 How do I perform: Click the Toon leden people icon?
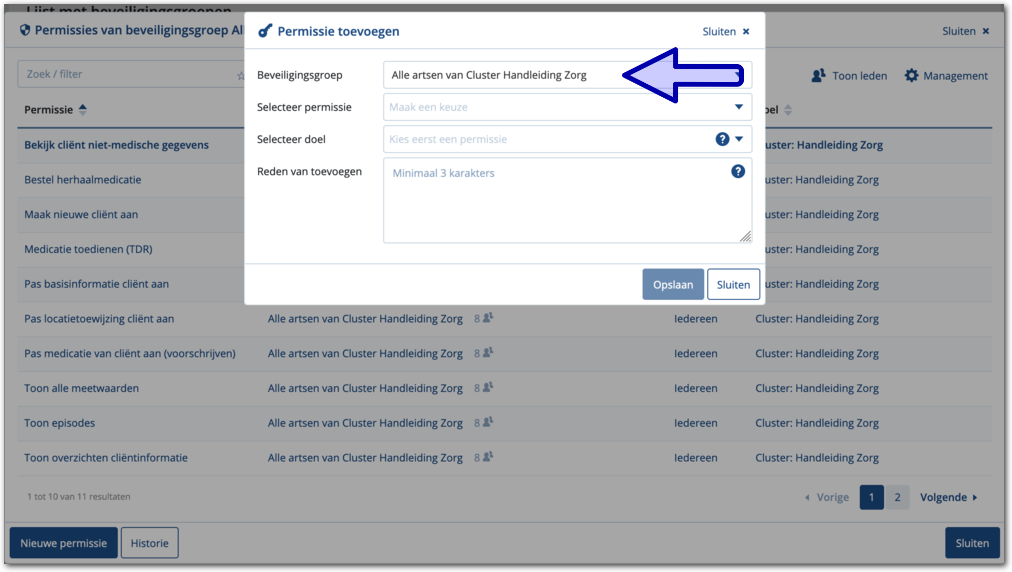coord(819,76)
